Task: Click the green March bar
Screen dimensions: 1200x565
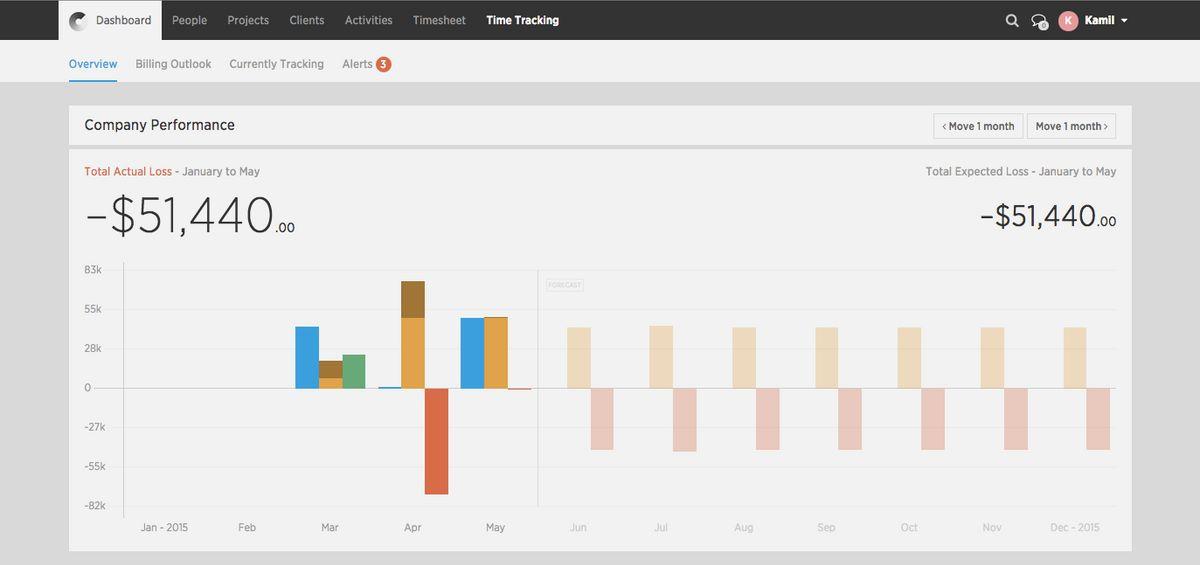Action: (x=354, y=371)
